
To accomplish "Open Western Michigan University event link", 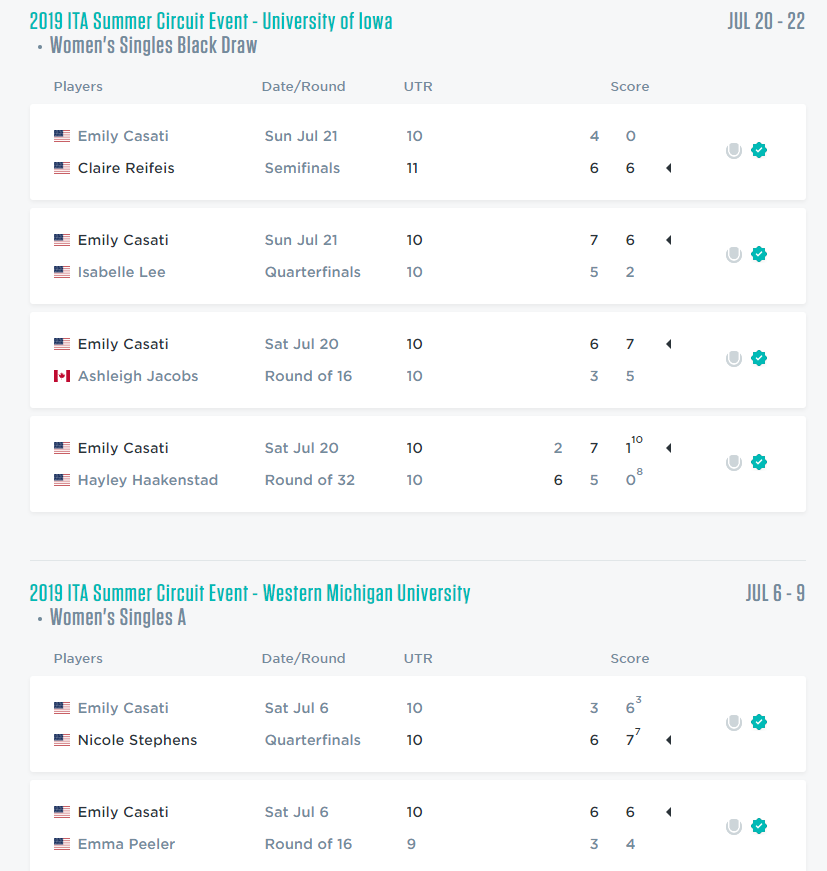I will click(x=250, y=593).
